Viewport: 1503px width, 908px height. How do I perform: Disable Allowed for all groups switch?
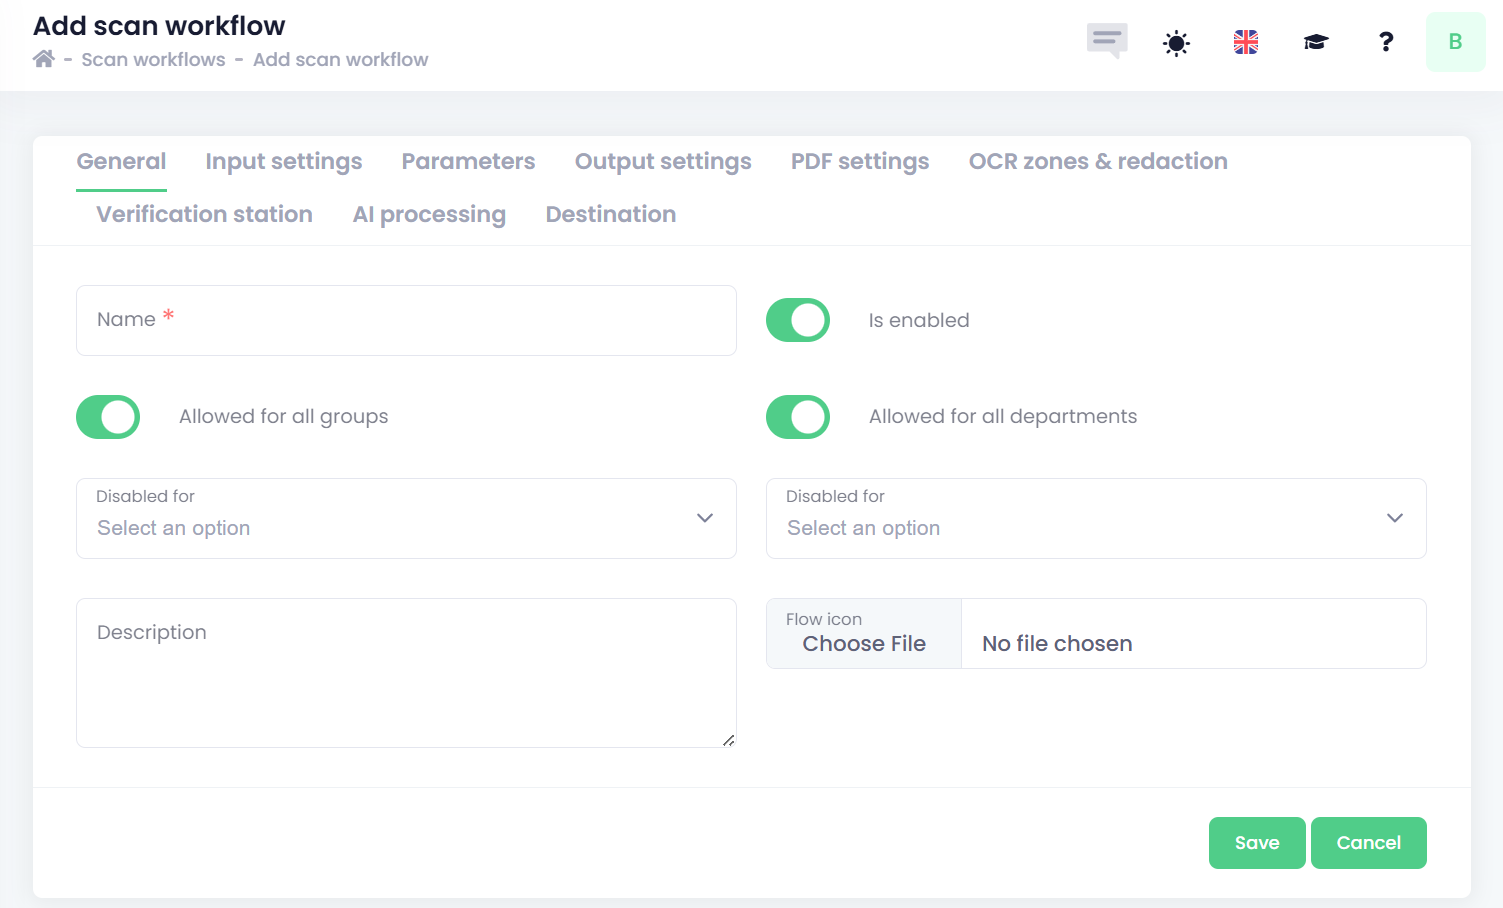tap(108, 417)
